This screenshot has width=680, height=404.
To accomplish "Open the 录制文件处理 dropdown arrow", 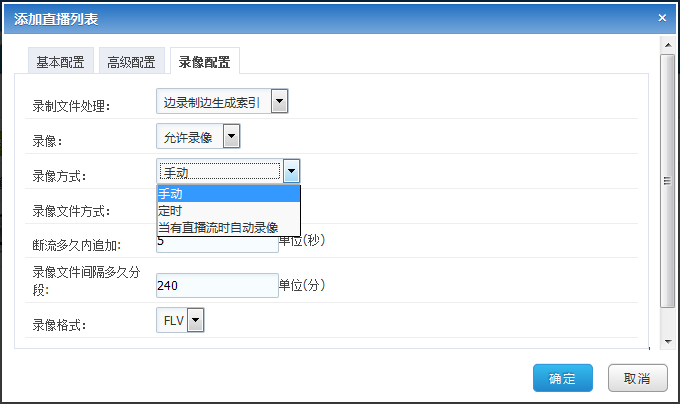I will 280,101.
